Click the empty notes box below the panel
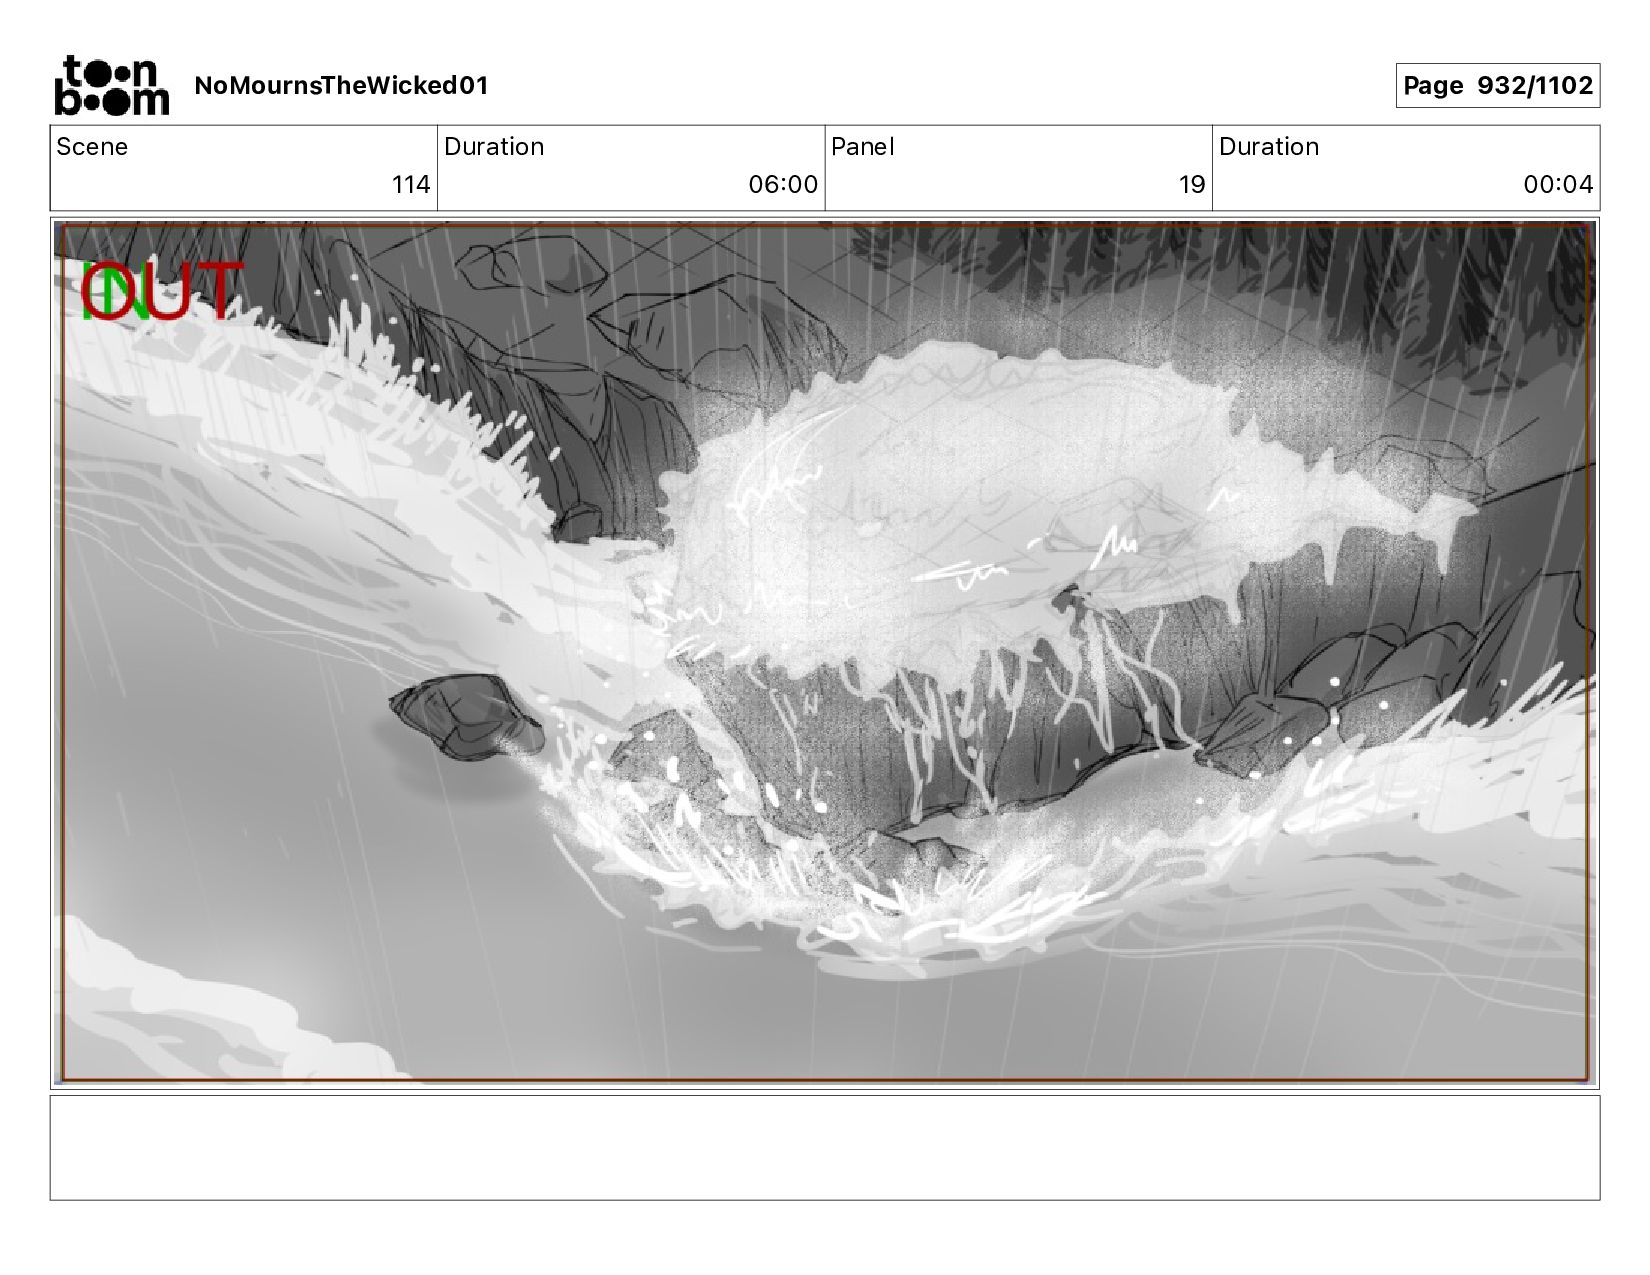This screenshot has height=1275, width=1650. pyautogui.click(x=825, y=1148)
